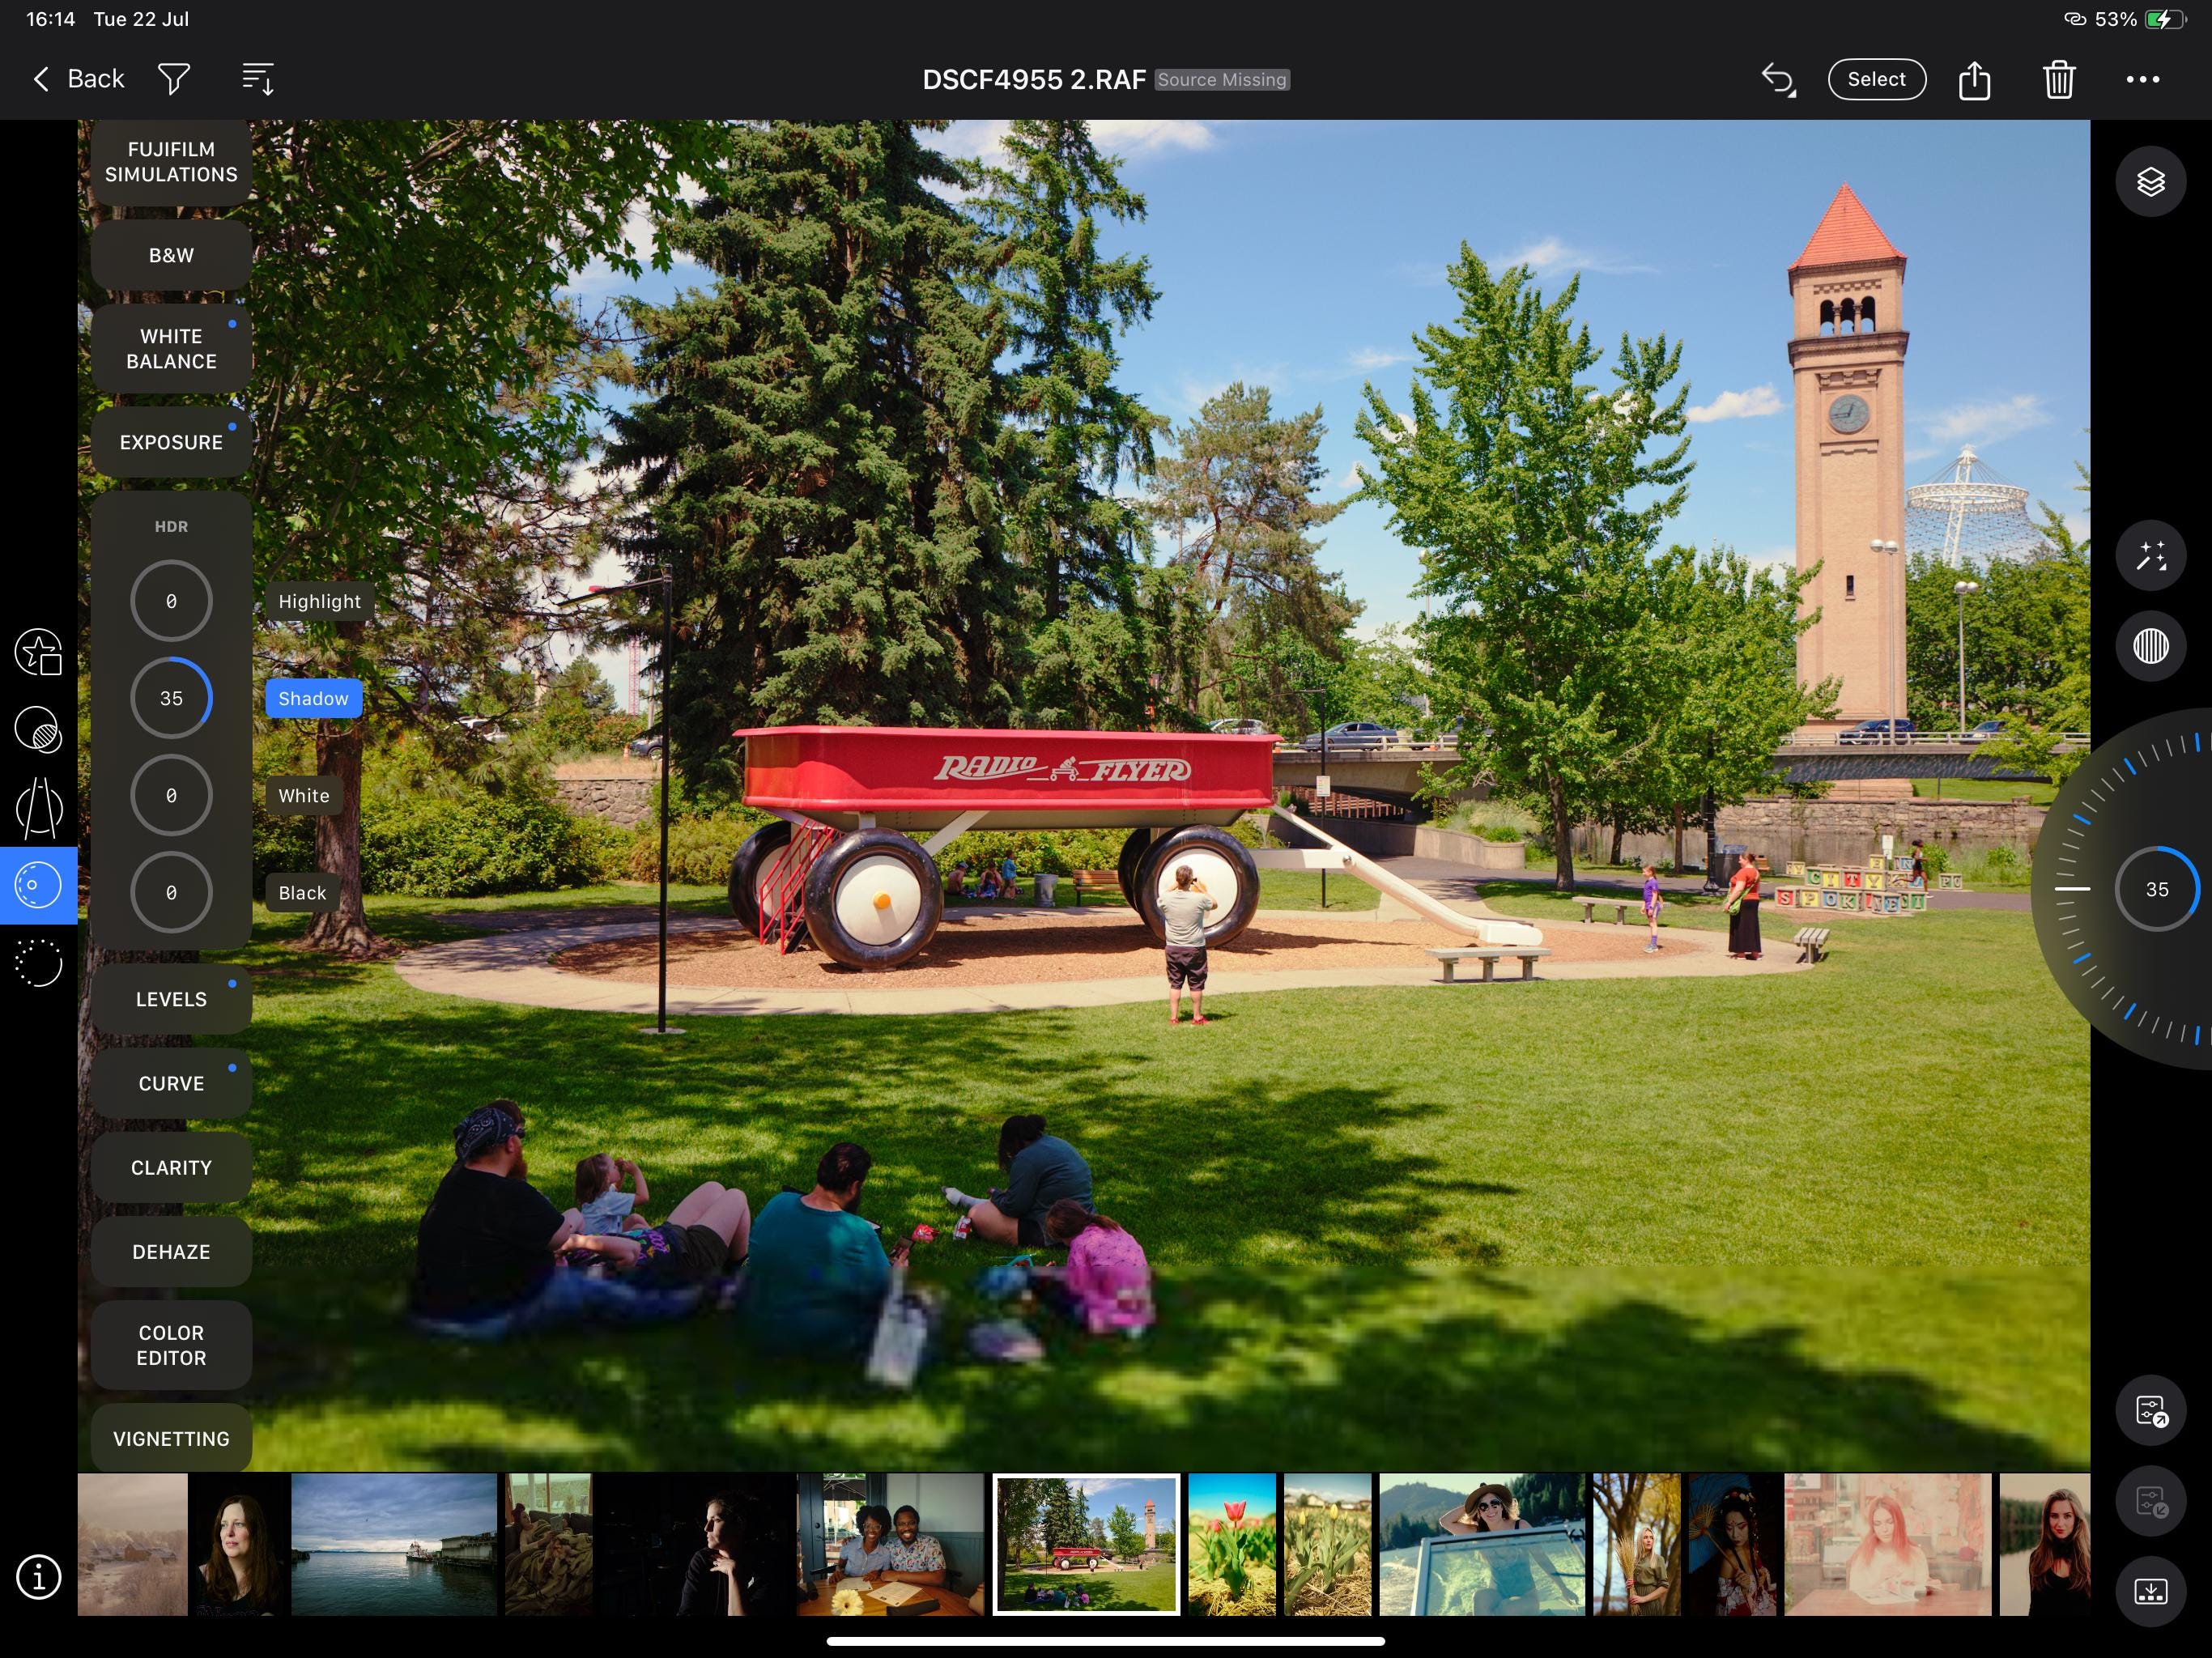The height and width of the screenshot is (1658, 2212).
Task: Tap the White label
Action: tap(304, 795)
